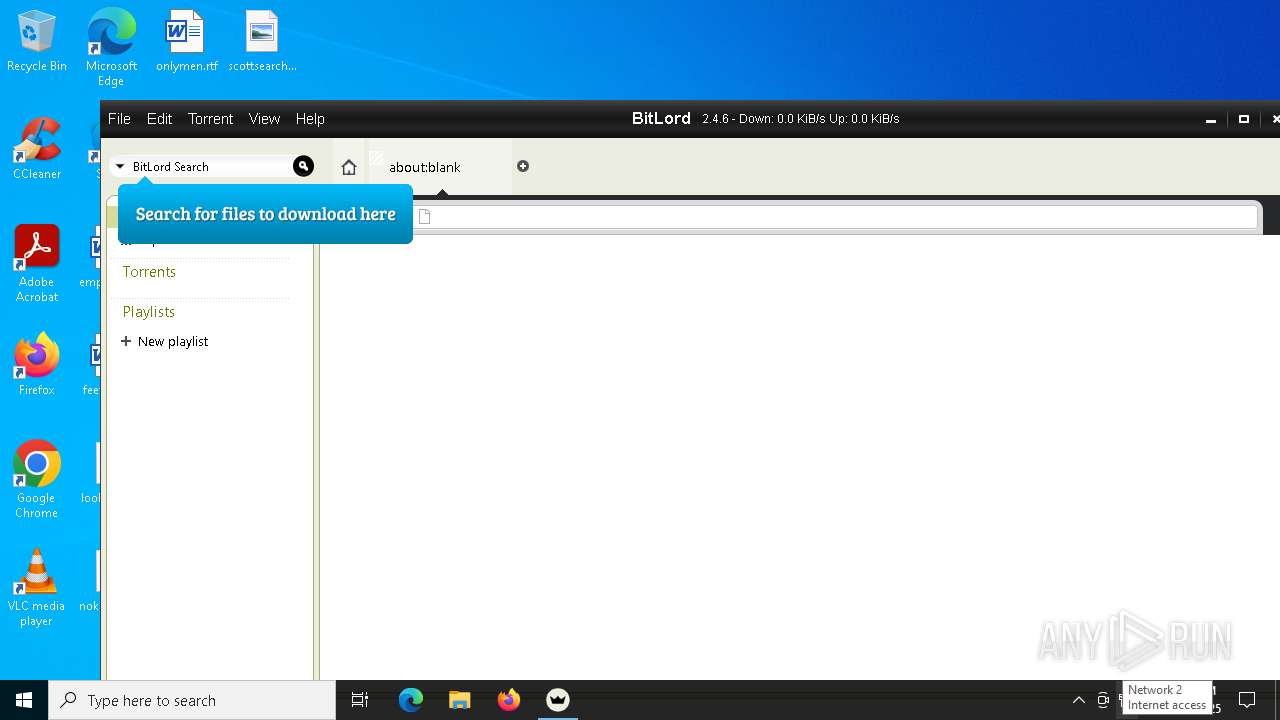Open Microsoft Edge desktop shortcut
Image resolution: width=1280 pixels, height=720 pixels.
(111, 47)
